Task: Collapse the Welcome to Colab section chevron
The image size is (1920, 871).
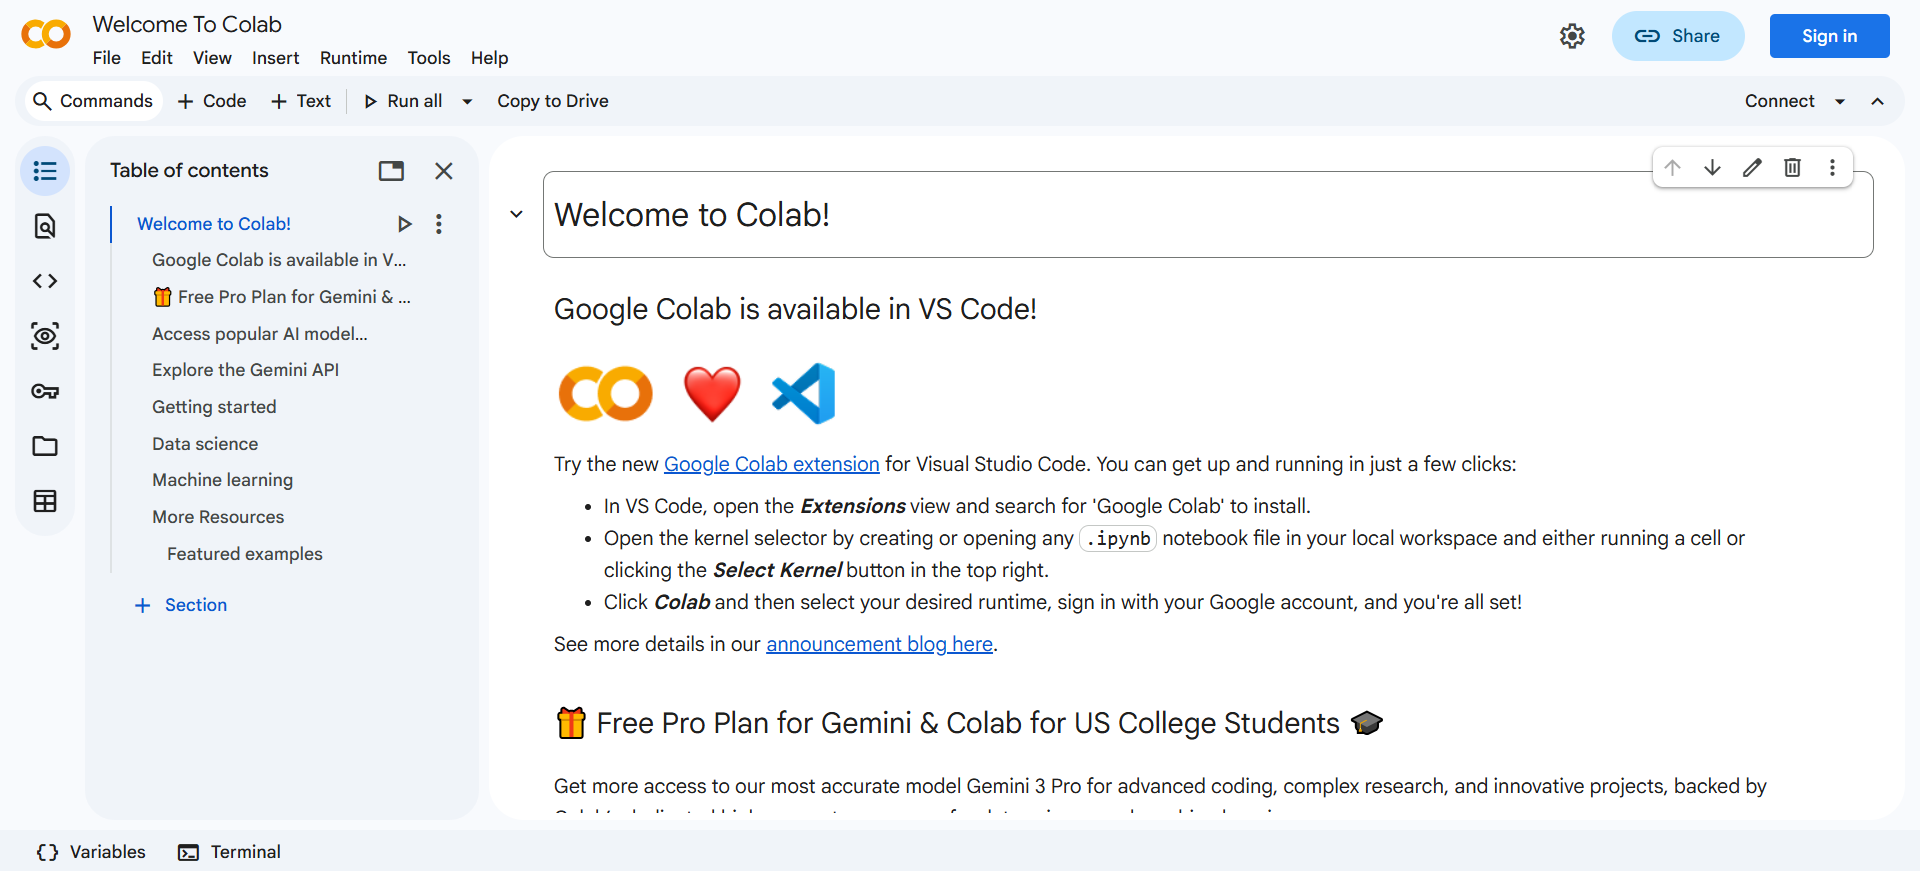Action: [x=516, y=214]
